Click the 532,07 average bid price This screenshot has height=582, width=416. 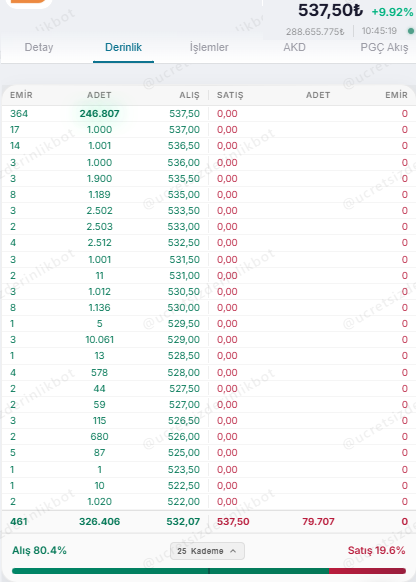point(183,521)
